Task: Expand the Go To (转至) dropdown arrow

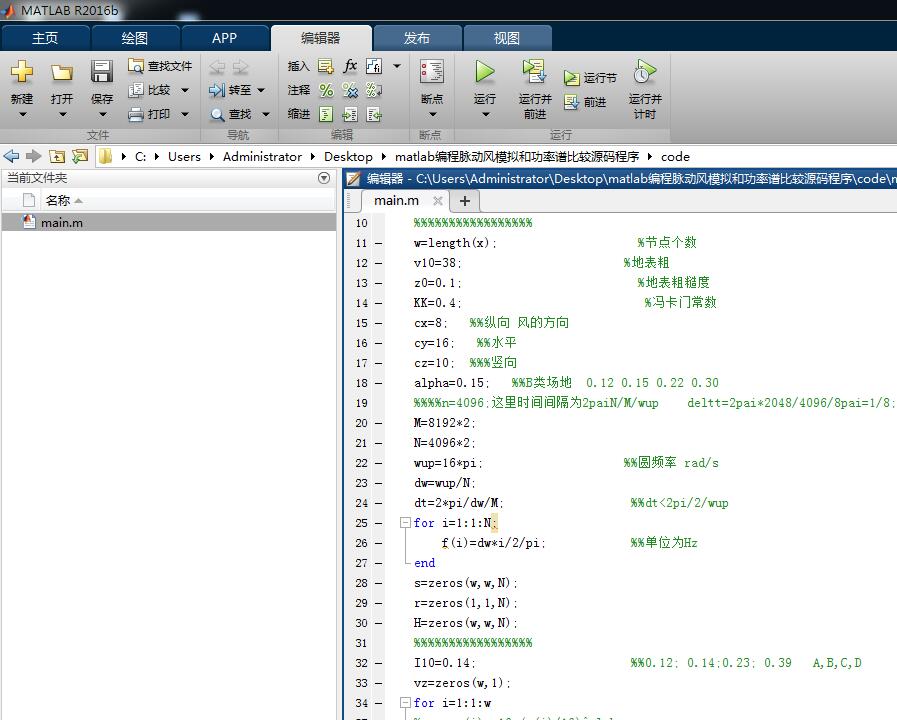Action: [x=261, y=90]
